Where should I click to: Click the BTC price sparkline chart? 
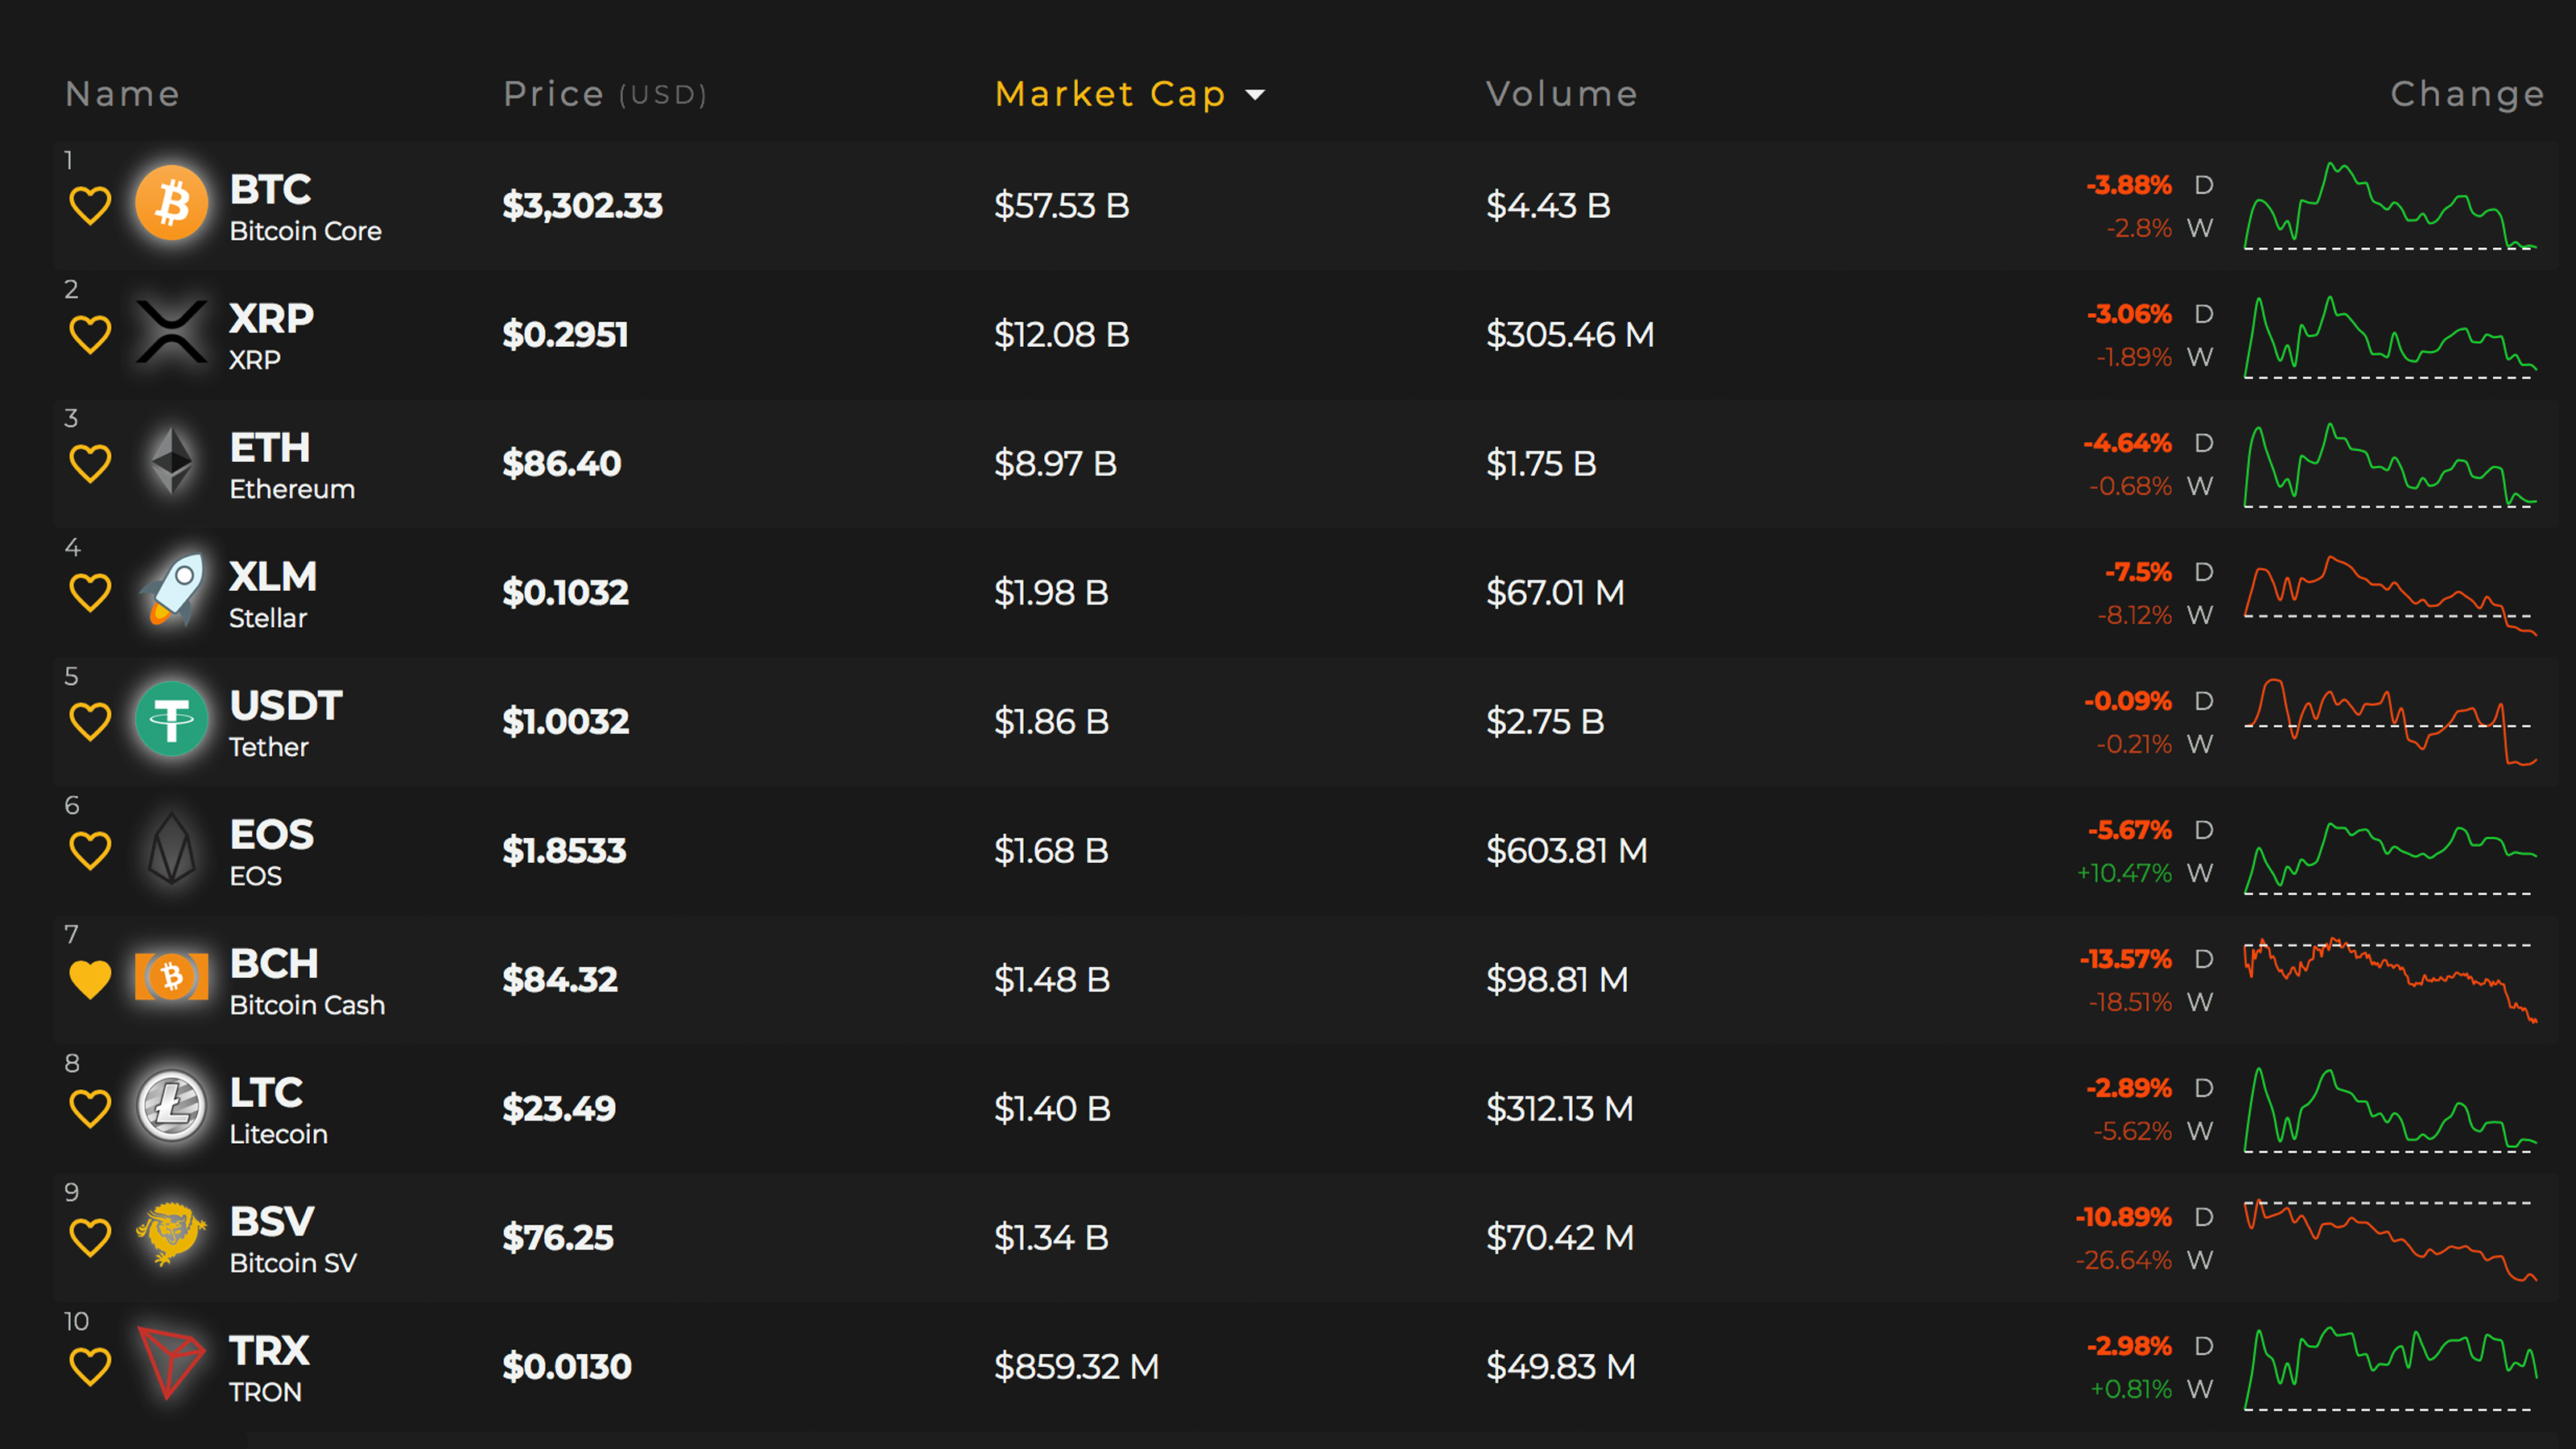point(2390,207)
